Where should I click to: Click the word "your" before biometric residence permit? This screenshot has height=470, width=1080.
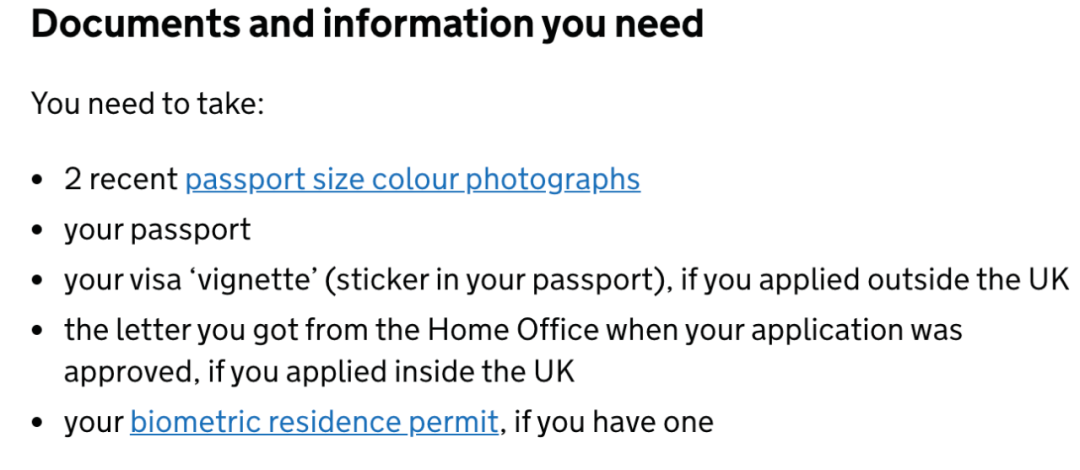pos(93,422)
